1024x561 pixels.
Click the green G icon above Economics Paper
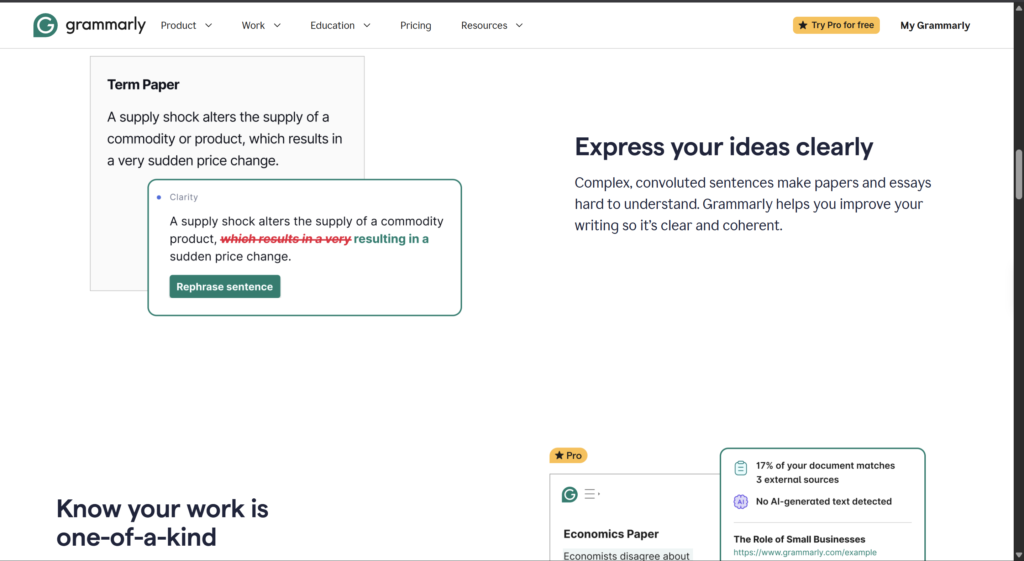[569, 494]
